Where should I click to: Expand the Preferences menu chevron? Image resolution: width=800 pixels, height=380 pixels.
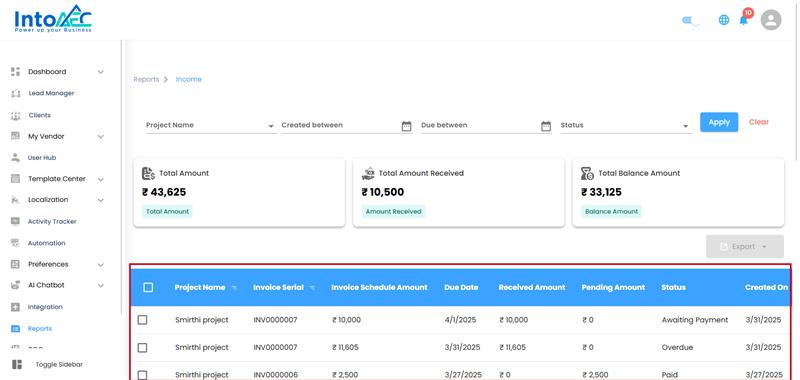coord(101,265)
